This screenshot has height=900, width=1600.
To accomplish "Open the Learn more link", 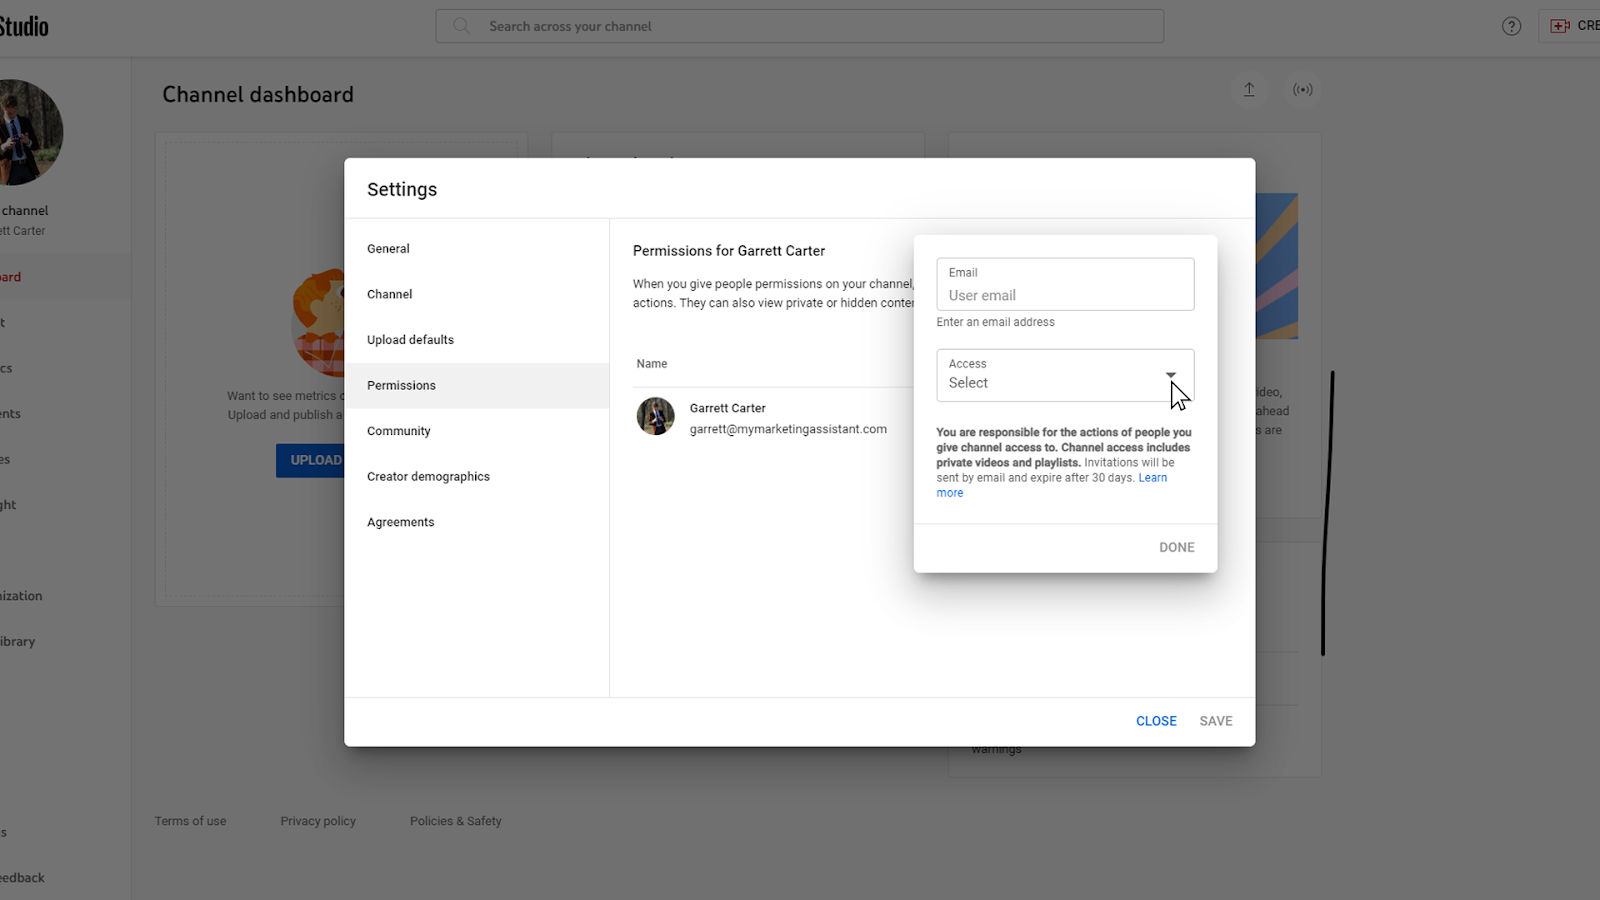I will [x=1152, y=477].
